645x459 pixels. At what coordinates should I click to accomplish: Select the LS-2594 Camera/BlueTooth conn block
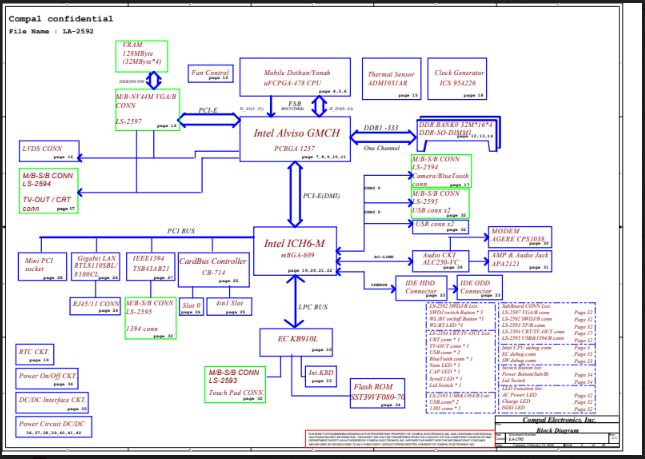(x=441, y=171)
